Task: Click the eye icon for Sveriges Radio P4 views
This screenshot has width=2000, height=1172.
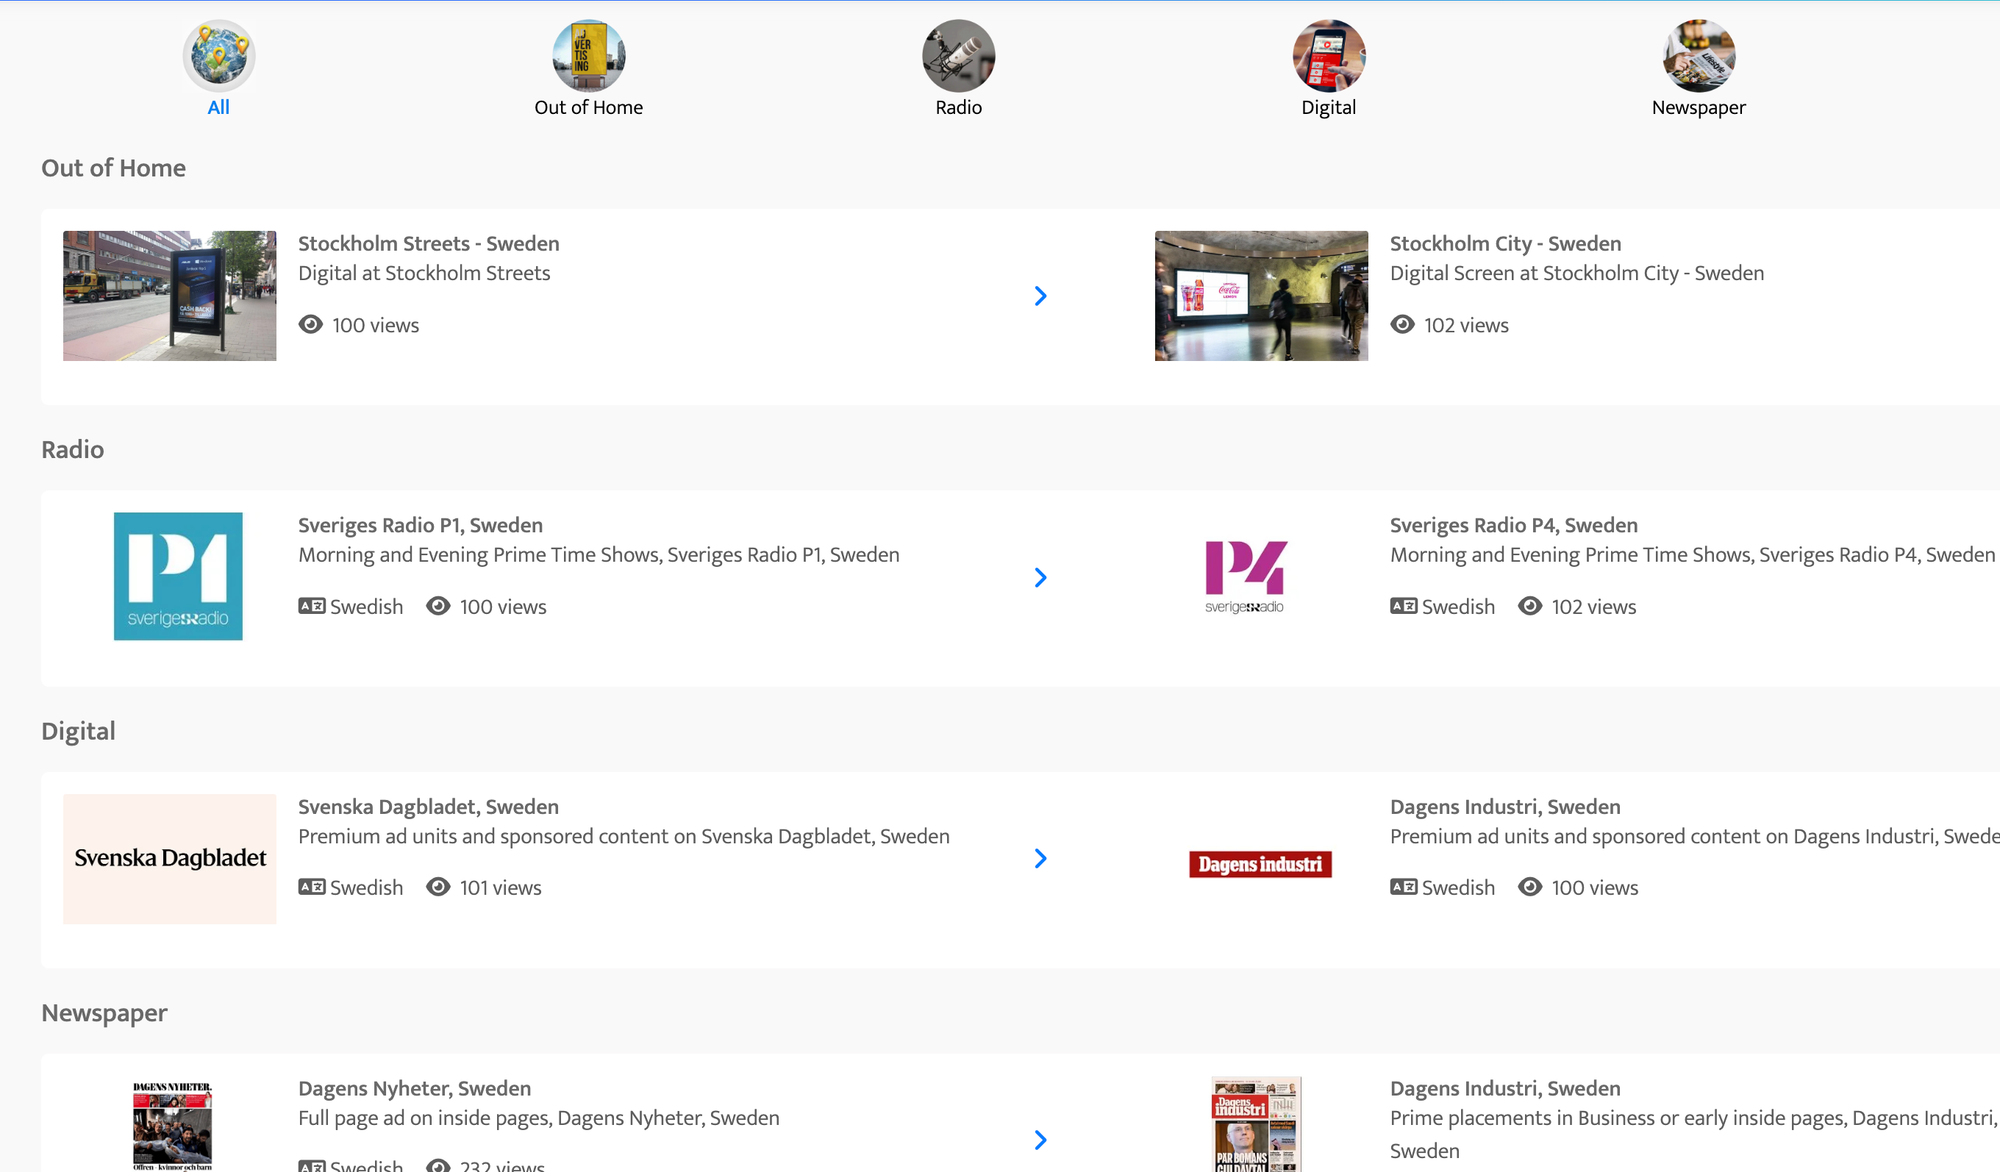Action: click(1530, 606)
